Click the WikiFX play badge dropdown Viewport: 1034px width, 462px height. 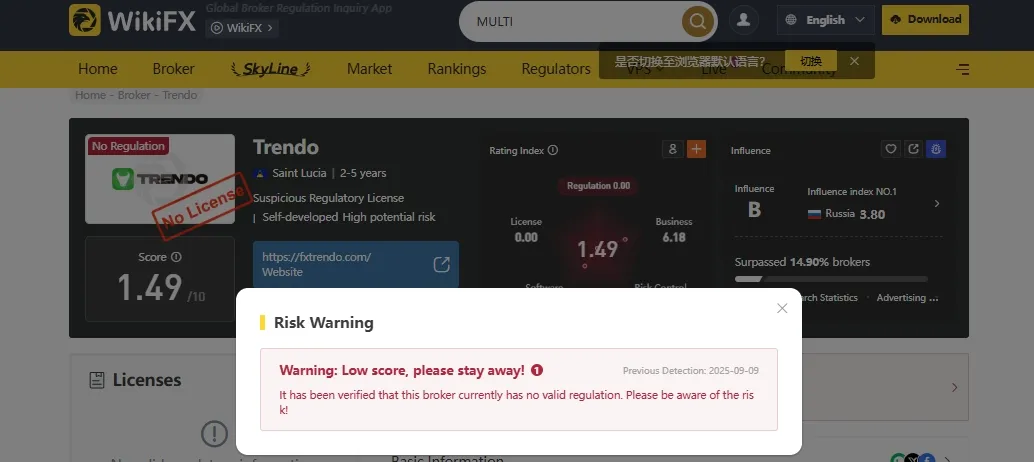[x=241, y=28]
